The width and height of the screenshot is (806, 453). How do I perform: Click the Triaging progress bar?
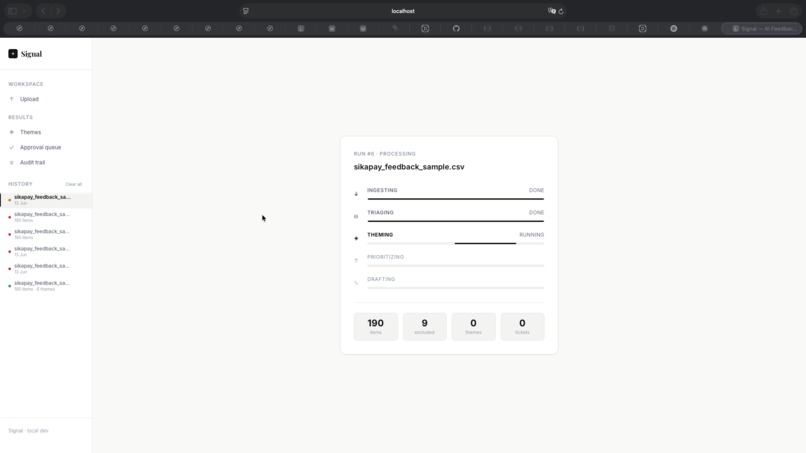point(455,221)
